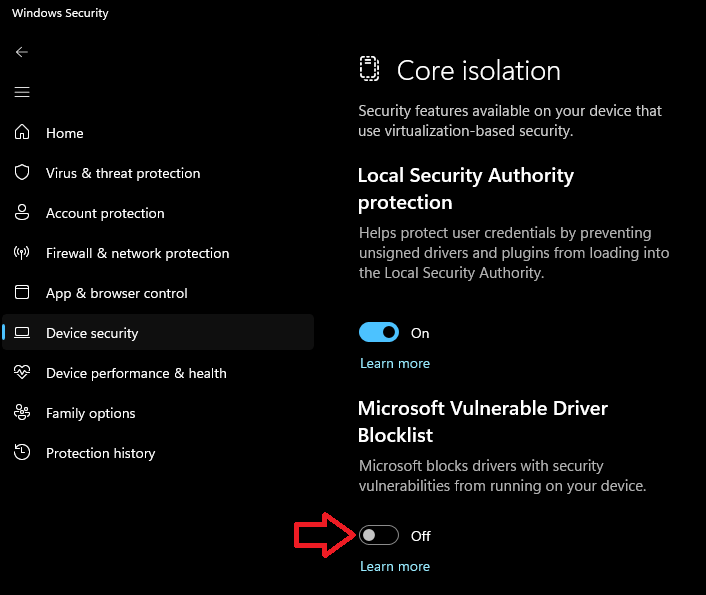The image size is (706, 595).
Task: Enable the Microsoft Vulnerable Driver Blocklist toggle
Action: (379, 536)
